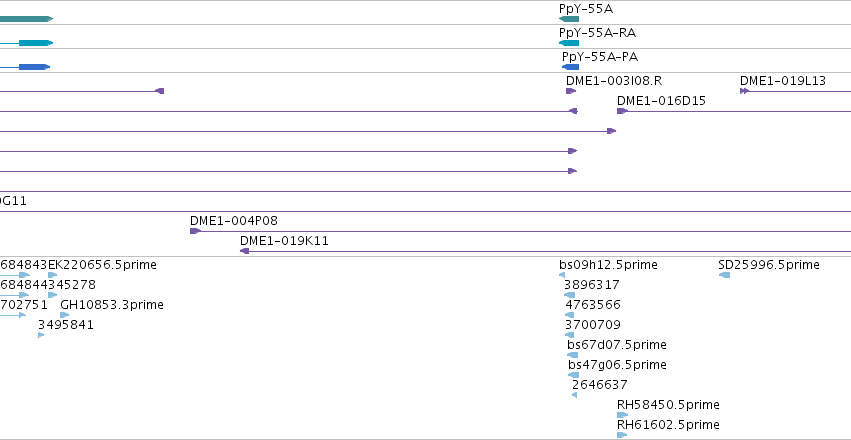Click the EK220656.5prime label

[103, 265]
